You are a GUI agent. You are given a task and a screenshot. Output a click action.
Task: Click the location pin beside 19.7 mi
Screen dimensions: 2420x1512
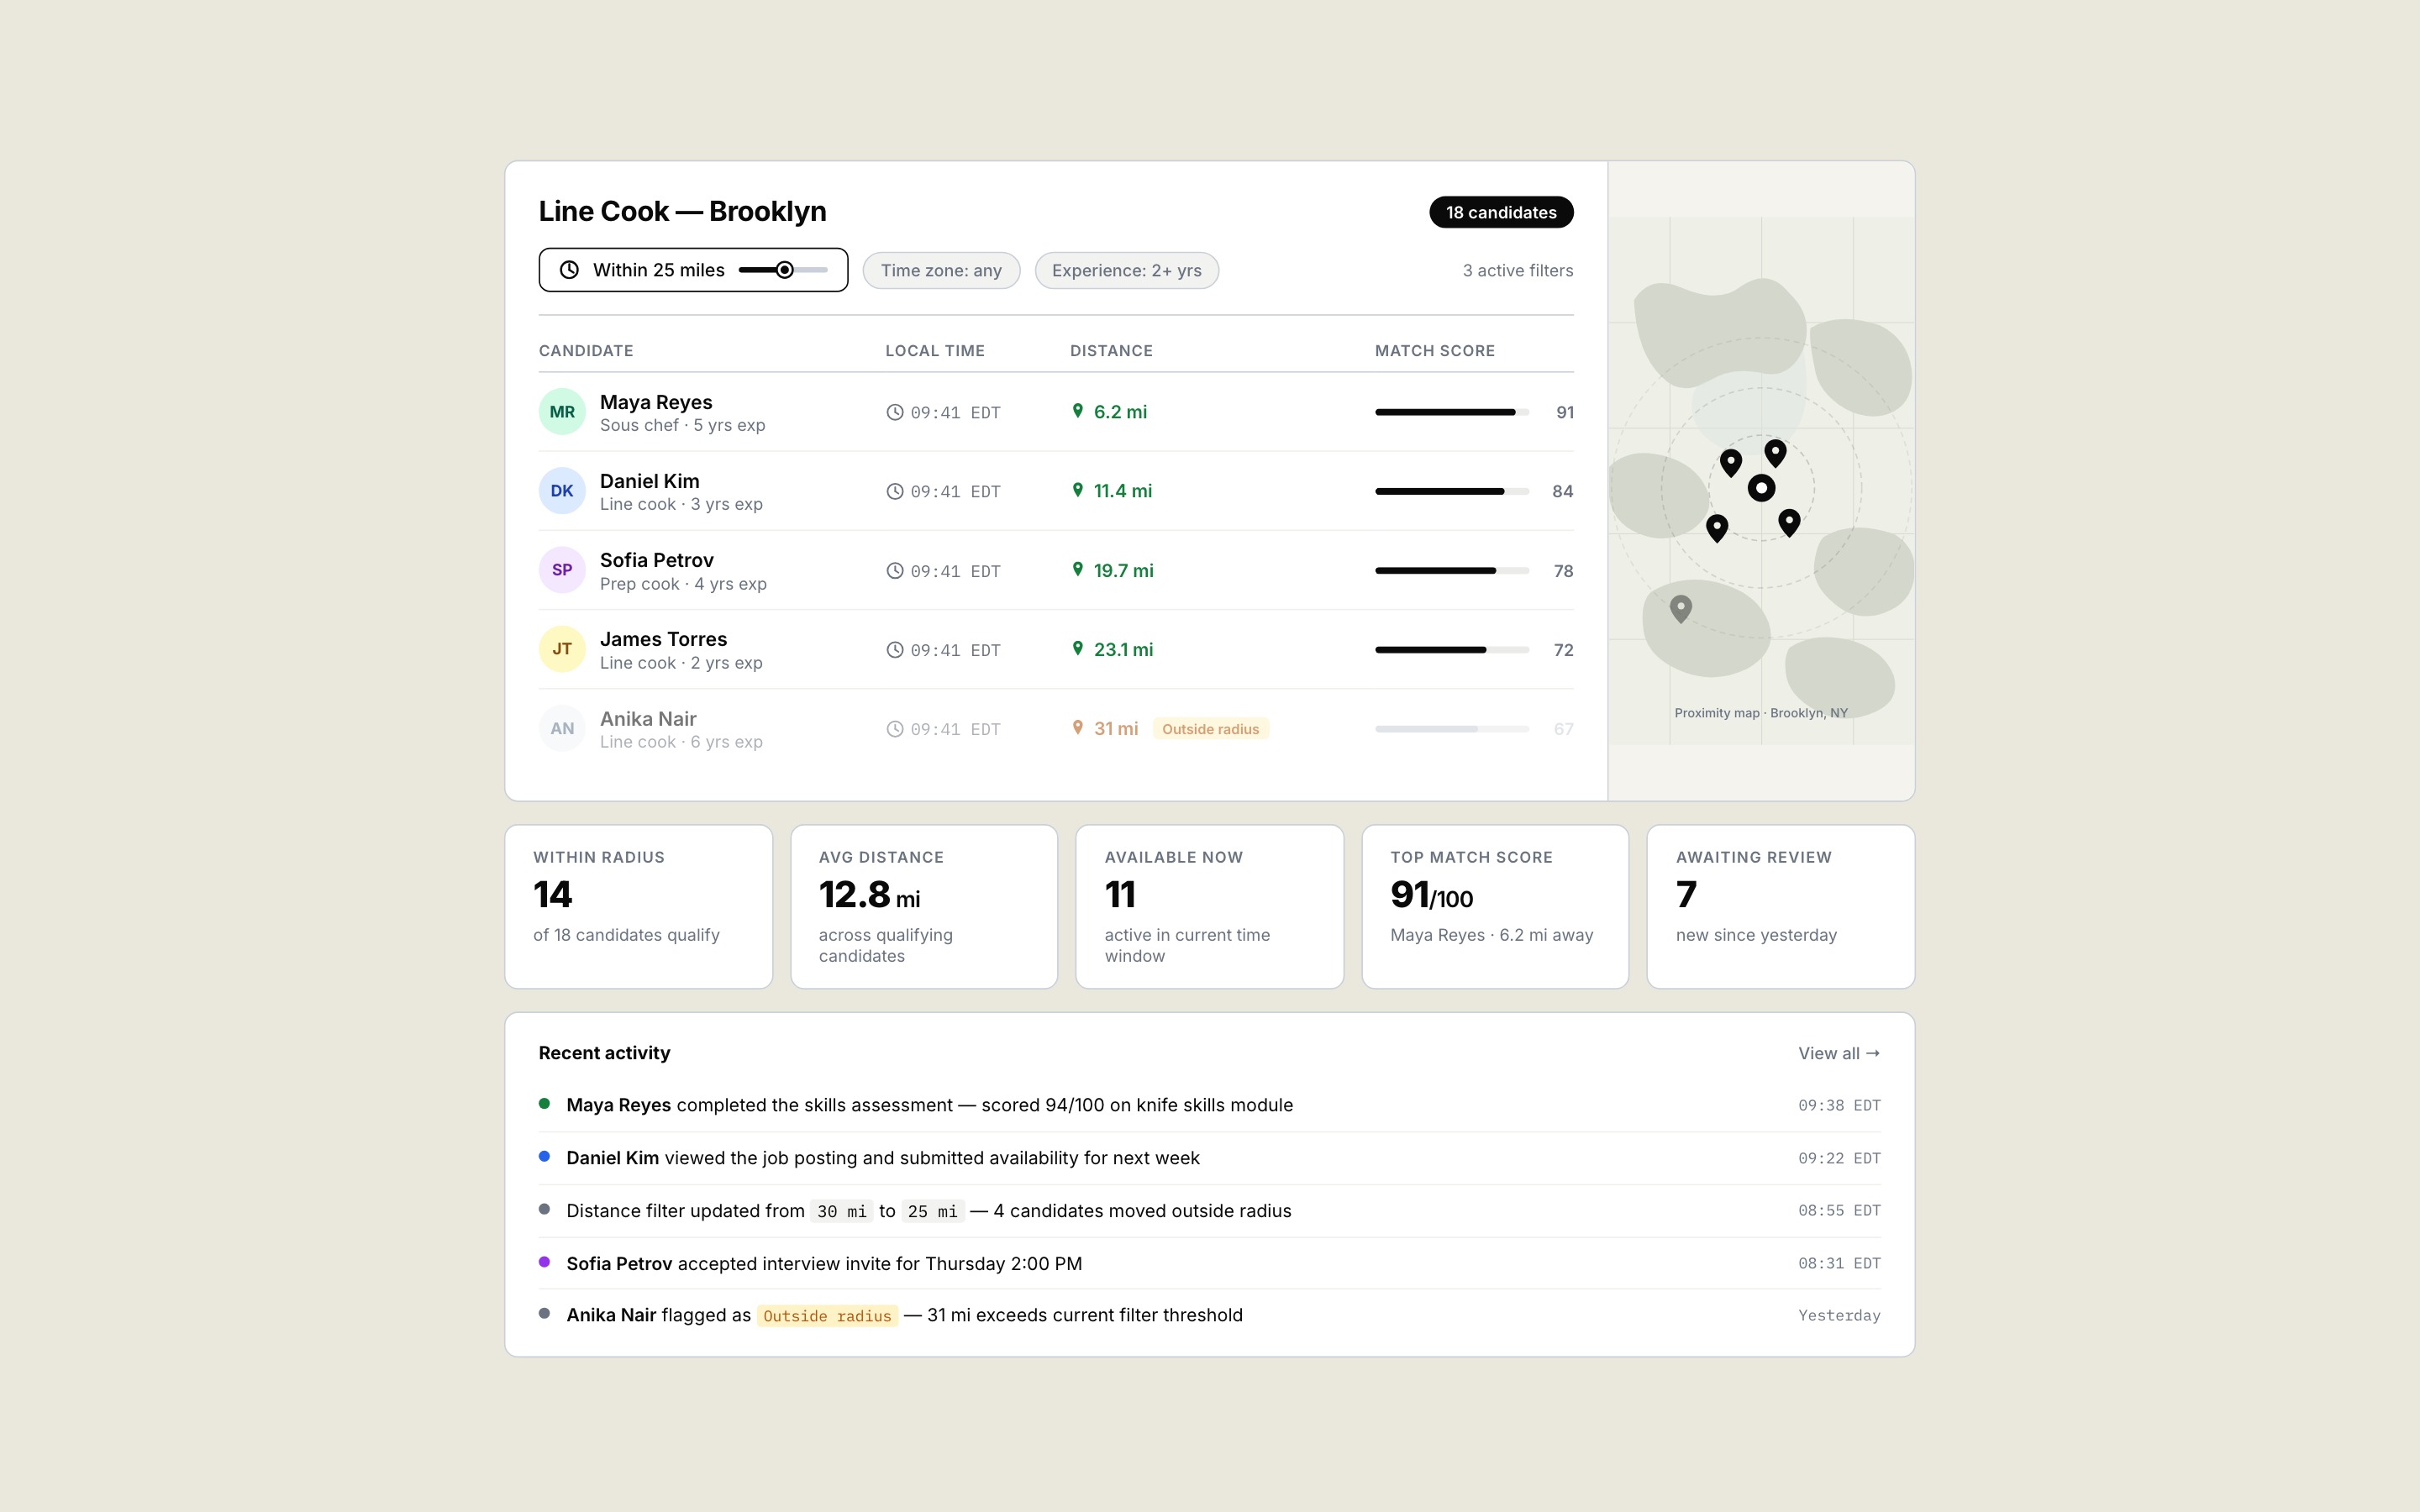point(1078,569)
